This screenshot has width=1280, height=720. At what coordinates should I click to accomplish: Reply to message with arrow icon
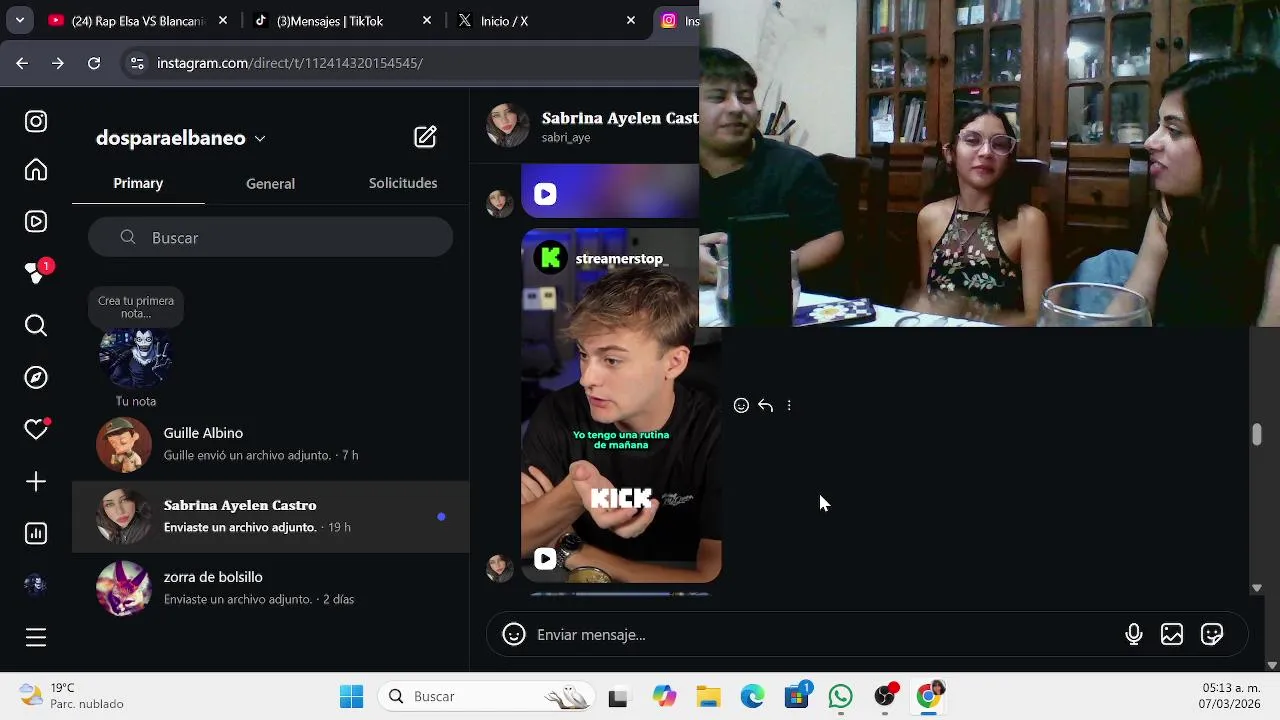point(765,405)
